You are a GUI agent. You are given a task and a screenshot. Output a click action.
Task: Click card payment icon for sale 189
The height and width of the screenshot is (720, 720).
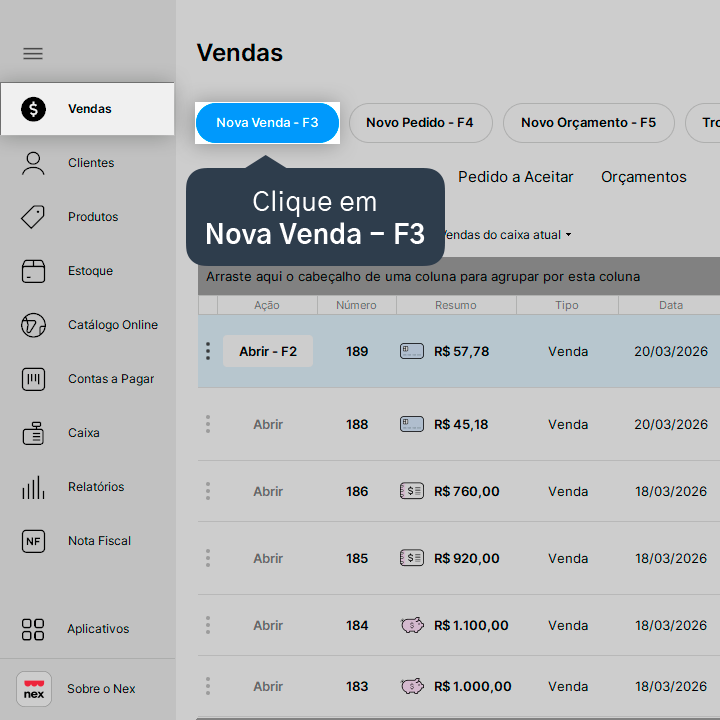click(x=412, y=351)
